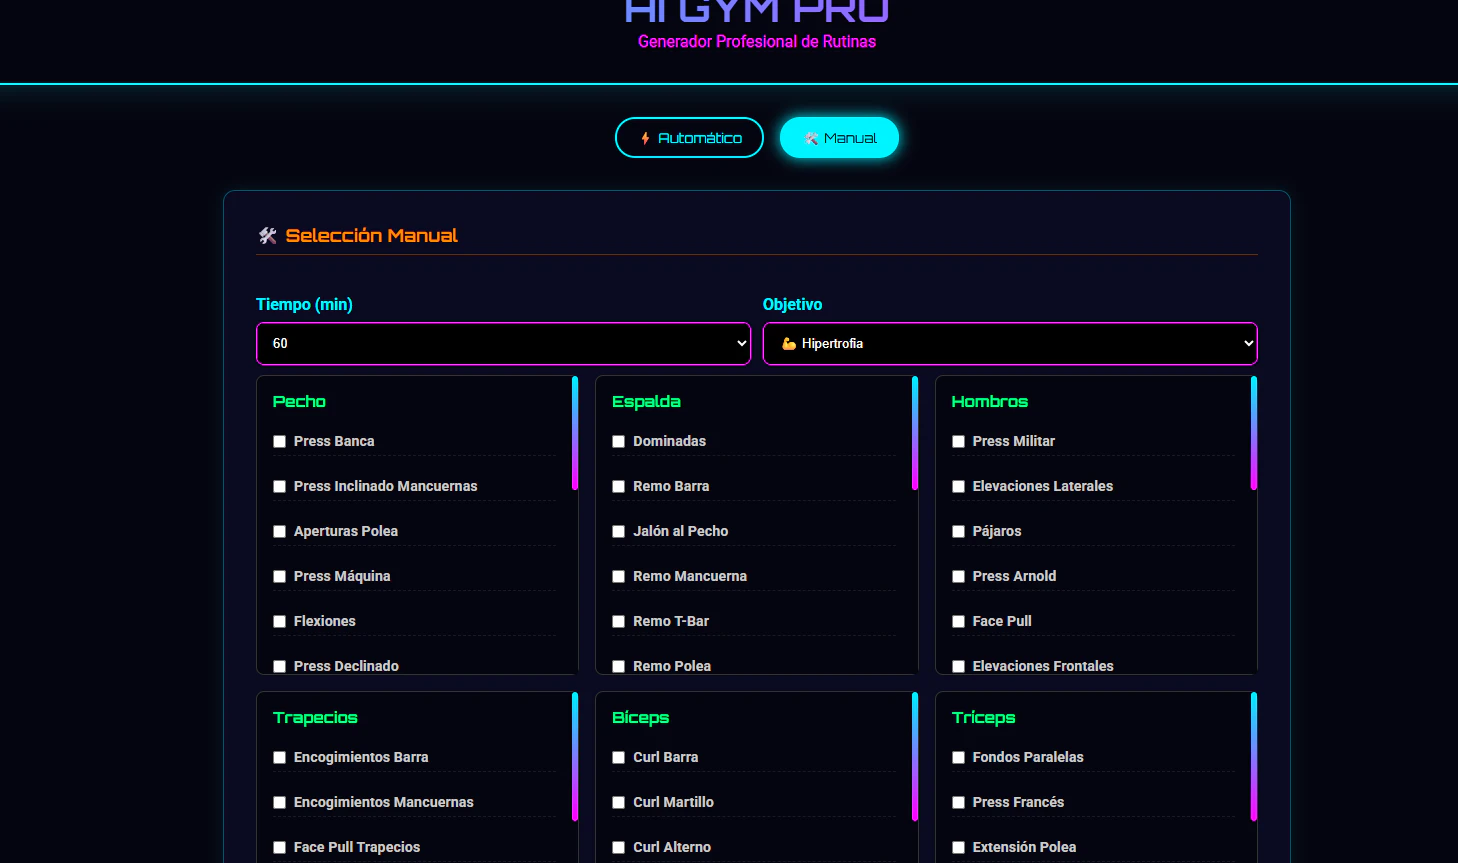Check the Face Pull checkbox in Hombros
Viewport: 1458px width, 863px height.
[959, 621]
